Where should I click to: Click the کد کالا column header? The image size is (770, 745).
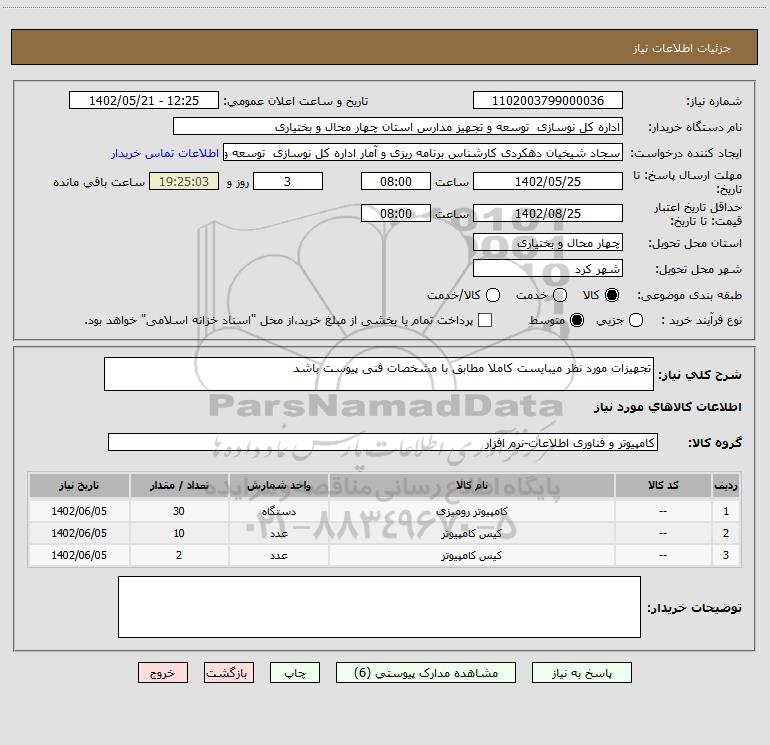[663, 485]
